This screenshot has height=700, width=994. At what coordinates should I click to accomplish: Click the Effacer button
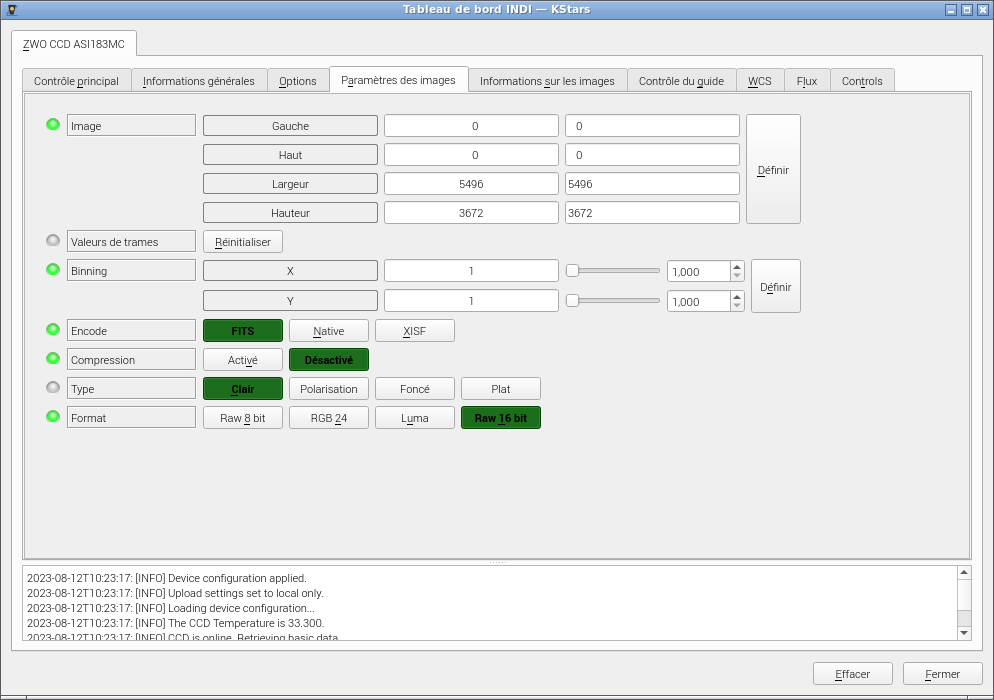point(853,674)
